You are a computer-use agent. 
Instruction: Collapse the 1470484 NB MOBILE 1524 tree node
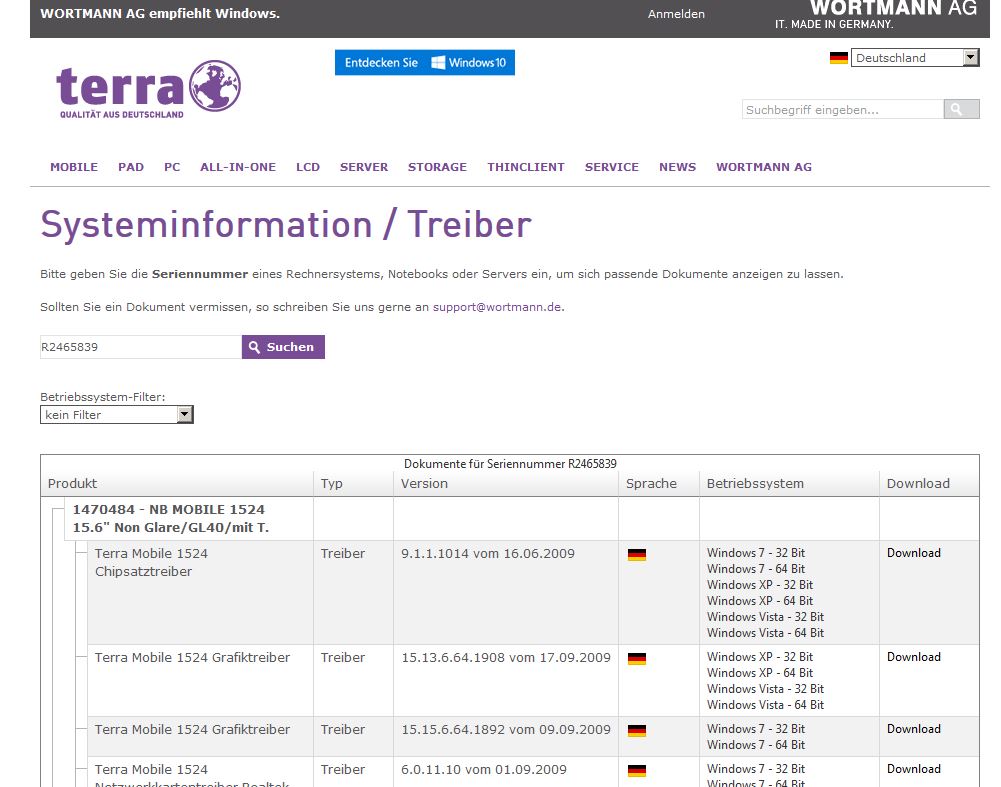click(57, 509)
